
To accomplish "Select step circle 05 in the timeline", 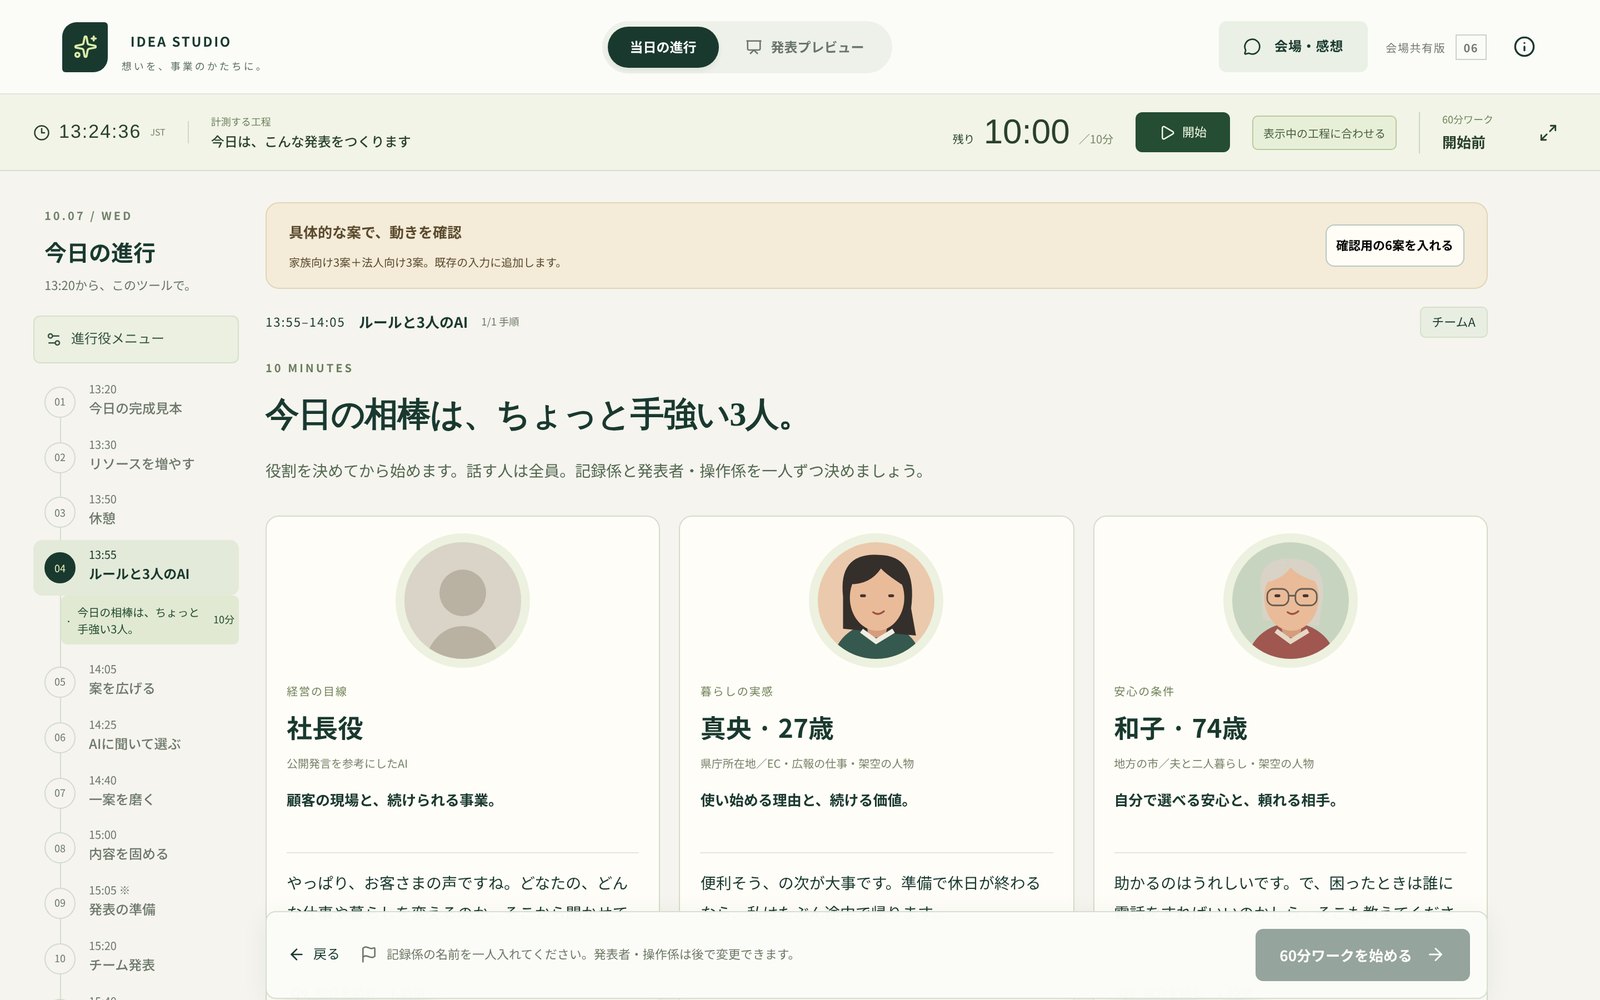I will pos(60,682).
